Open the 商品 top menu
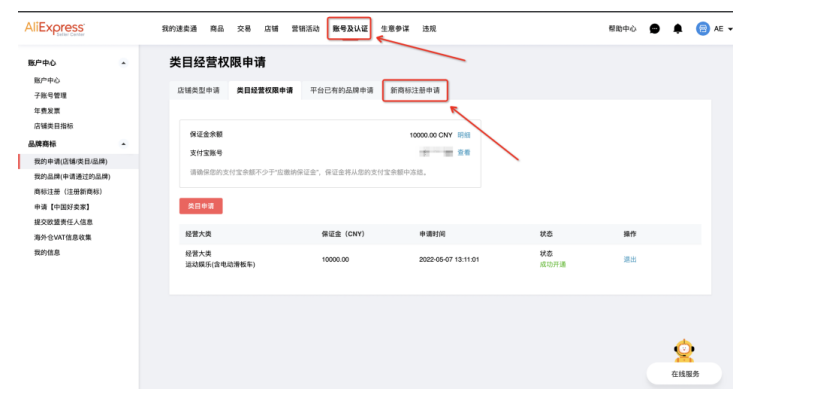Viewport: 830px width, 402px height. (x=217, y=29)
